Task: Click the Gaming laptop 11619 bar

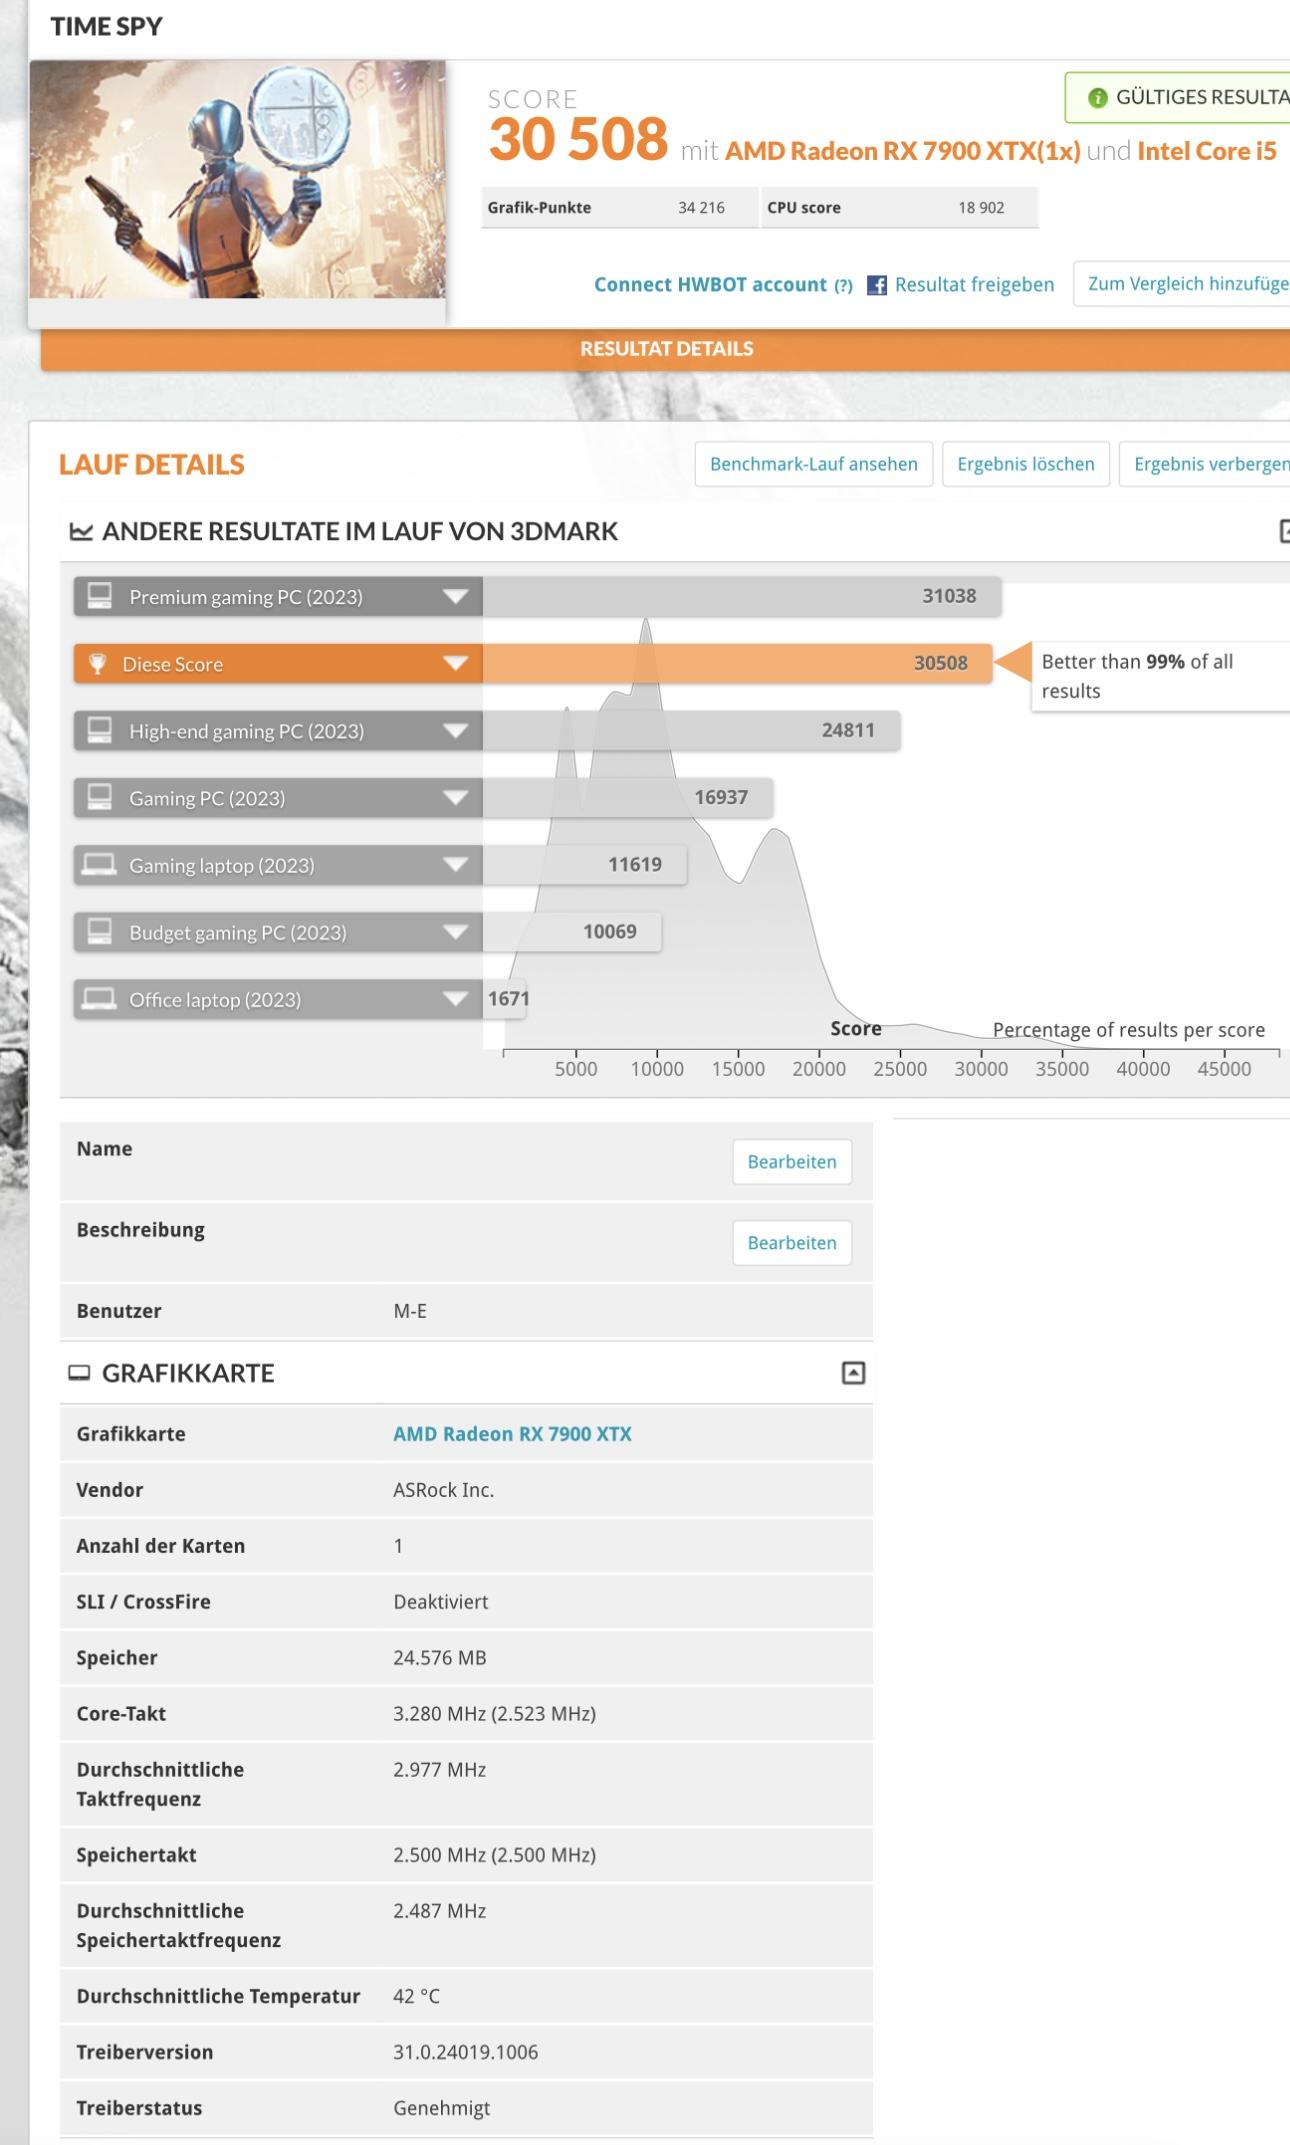Action: click(585, 864)
